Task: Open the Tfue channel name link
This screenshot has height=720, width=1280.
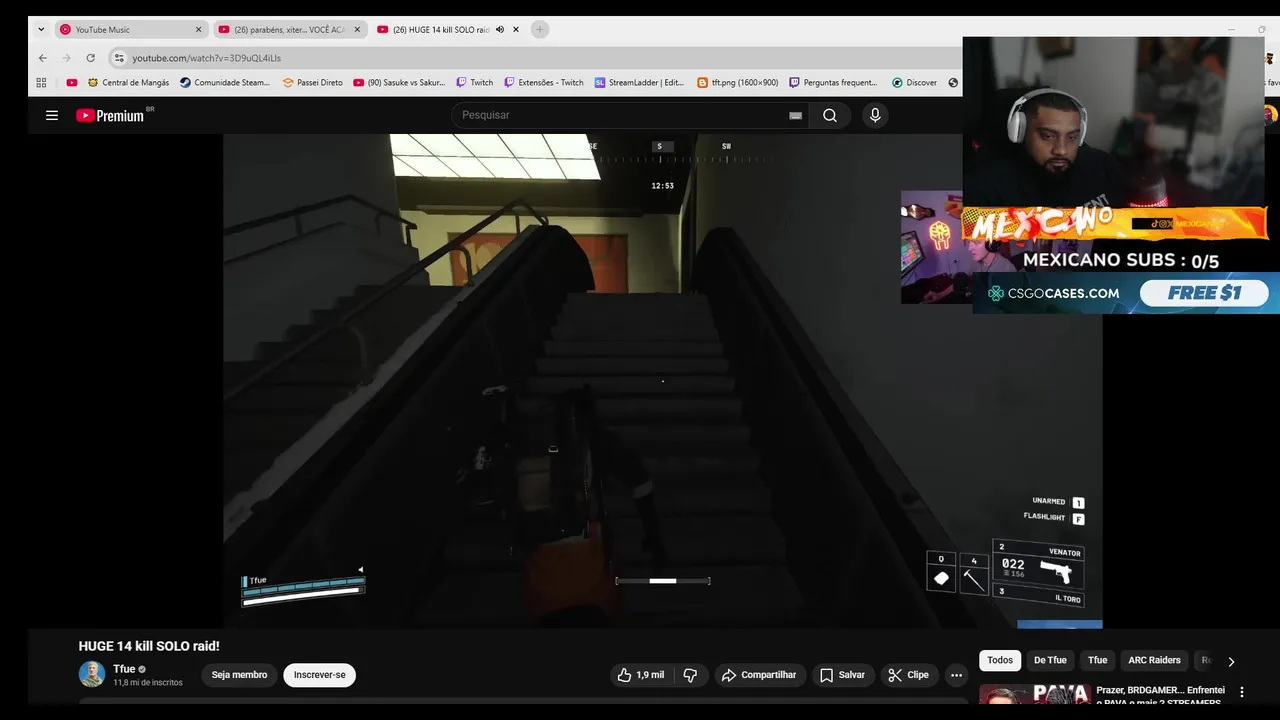Action: pos(124,669)
